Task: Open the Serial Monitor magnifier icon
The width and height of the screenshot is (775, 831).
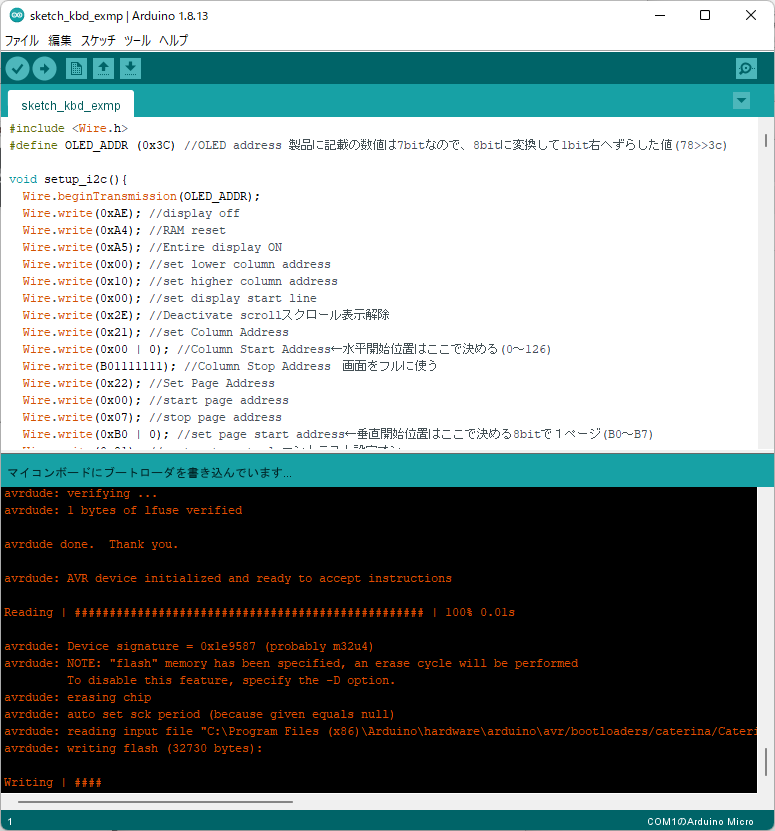Action: 745,68
